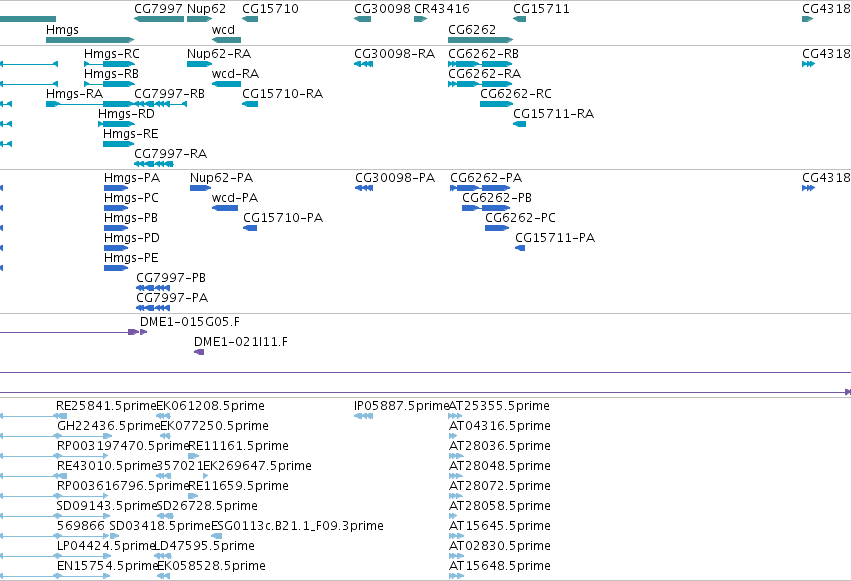The image size is (851, 581).
Task: Click cDNA AT28058.5prime
Action: point(500,507)
